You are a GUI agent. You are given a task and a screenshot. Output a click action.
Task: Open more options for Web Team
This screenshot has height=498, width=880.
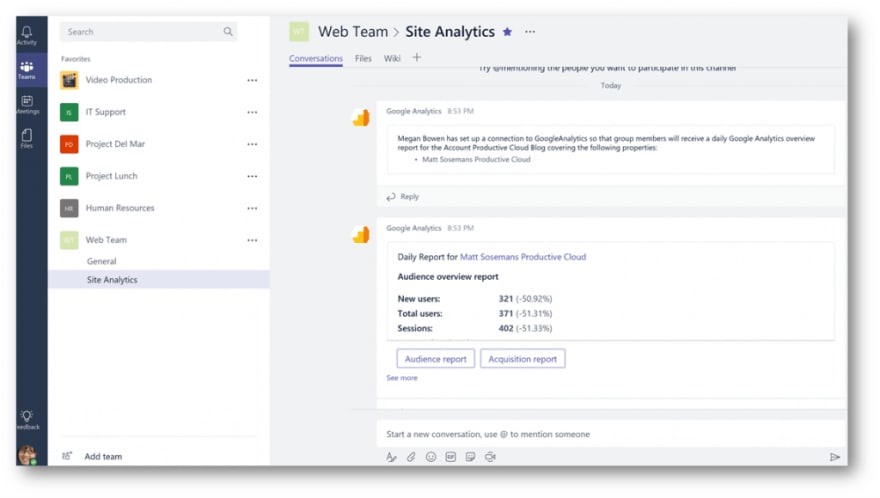[x=252, y=240]
